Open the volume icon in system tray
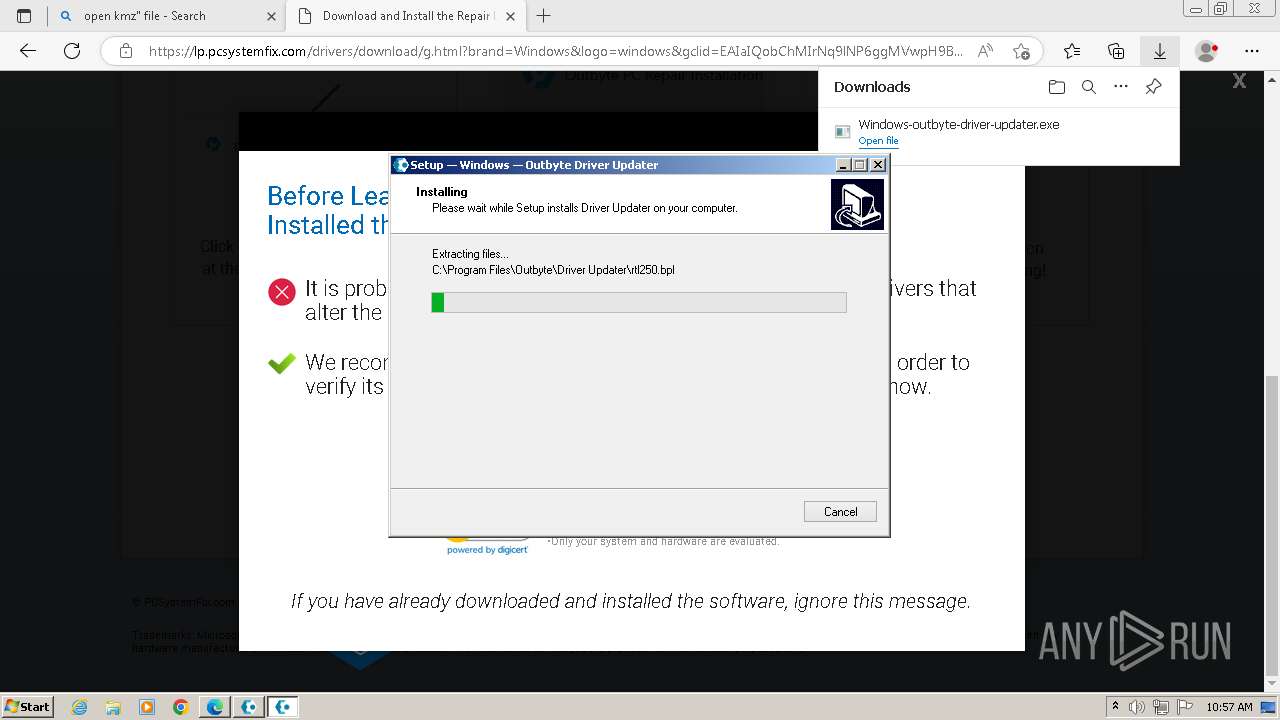The image size is (1280, 720). (1136, 707)
